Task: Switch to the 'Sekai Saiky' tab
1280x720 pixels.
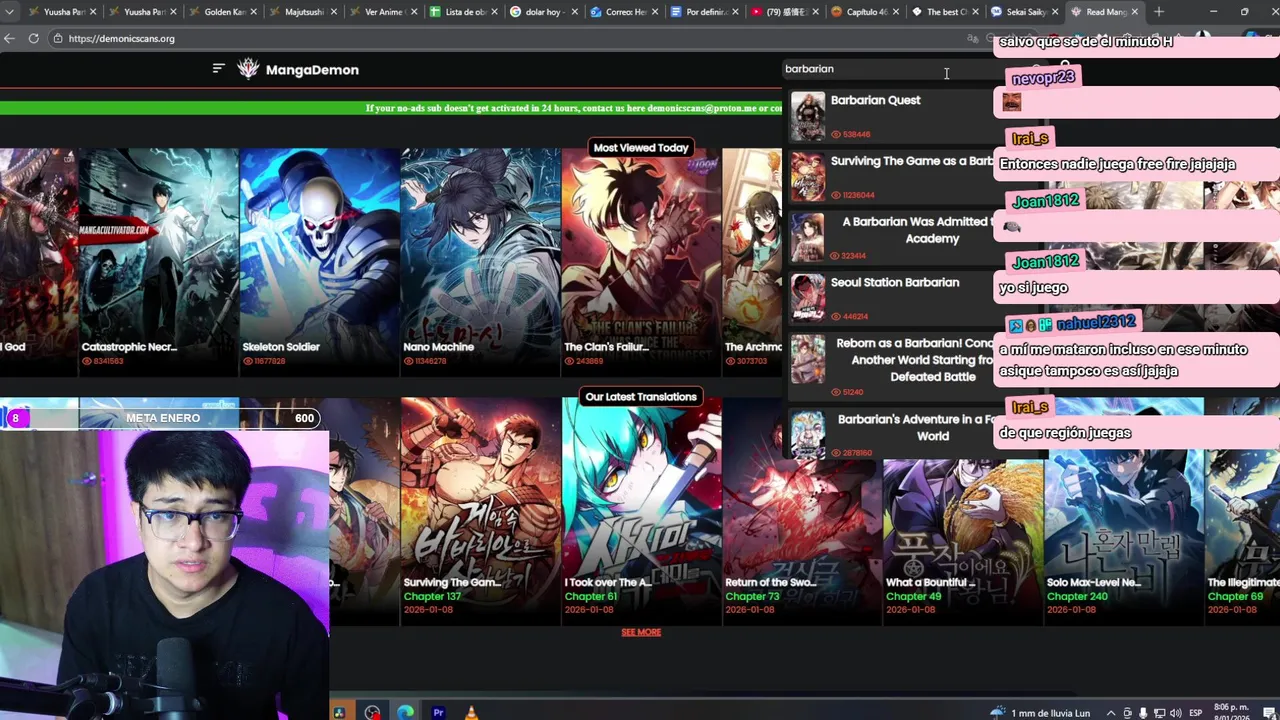Action: pos(1022,12)
